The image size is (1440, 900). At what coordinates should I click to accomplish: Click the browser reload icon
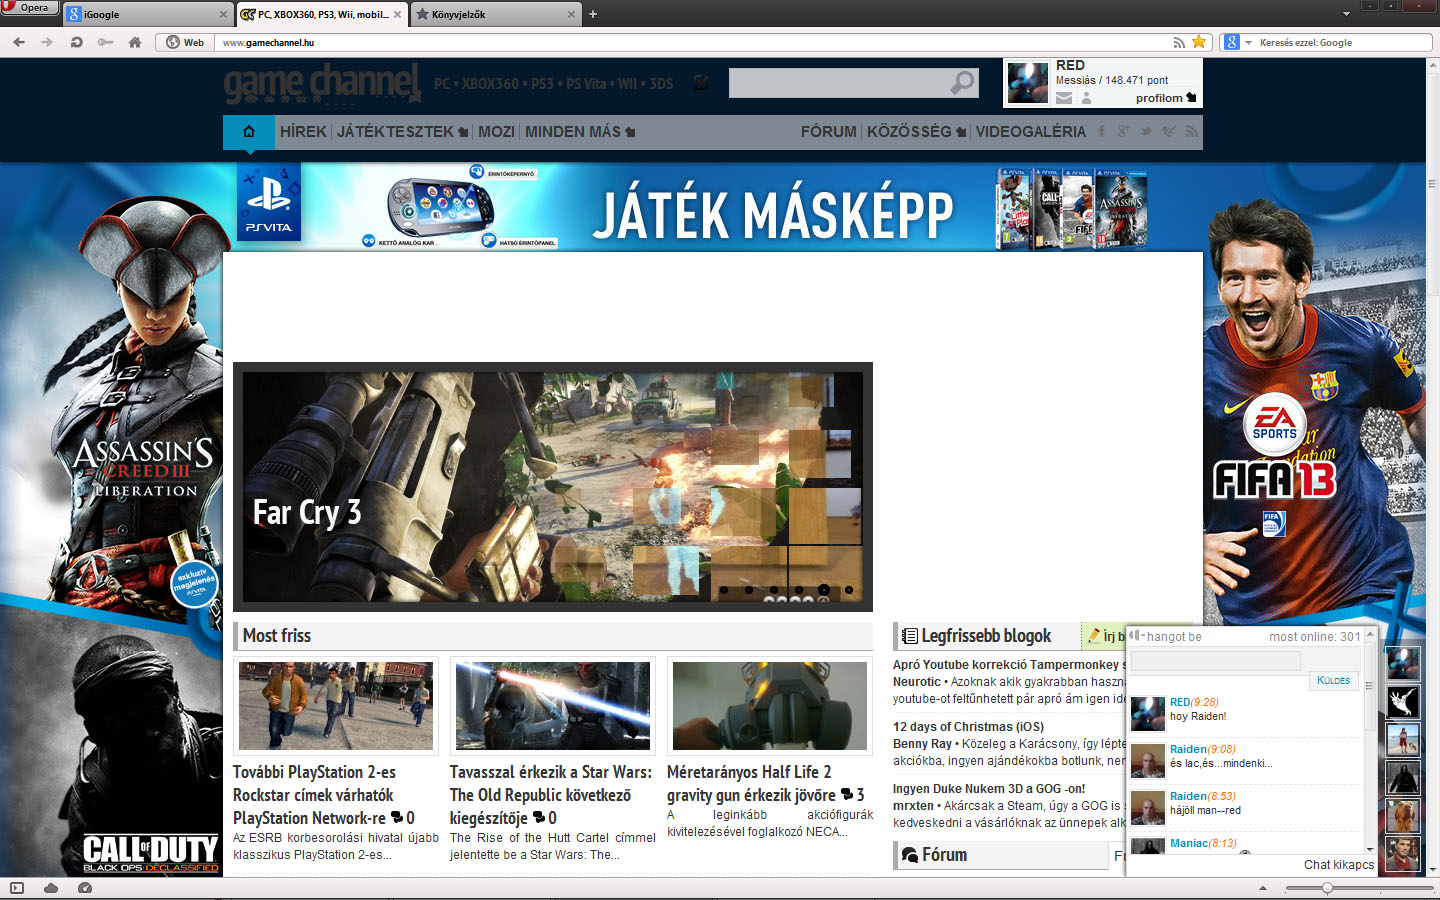pyautogui.click(x=76, y=42)
